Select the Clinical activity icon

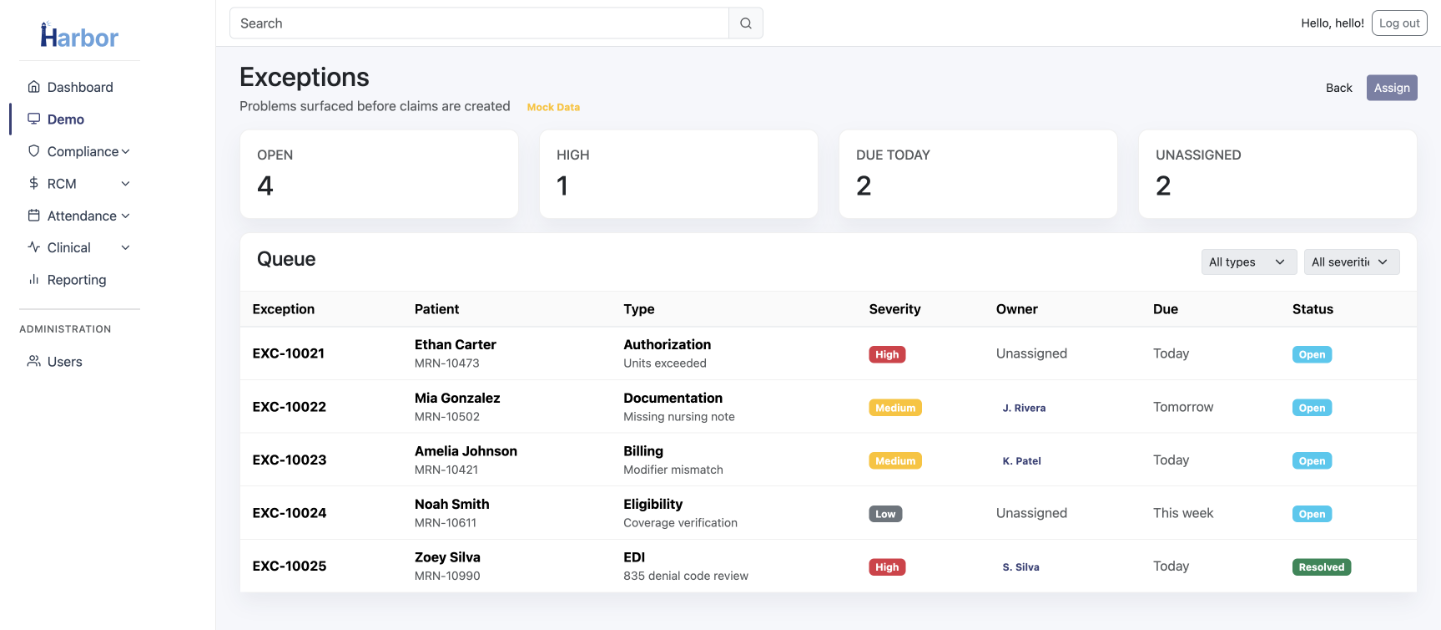tap(35, 247)
